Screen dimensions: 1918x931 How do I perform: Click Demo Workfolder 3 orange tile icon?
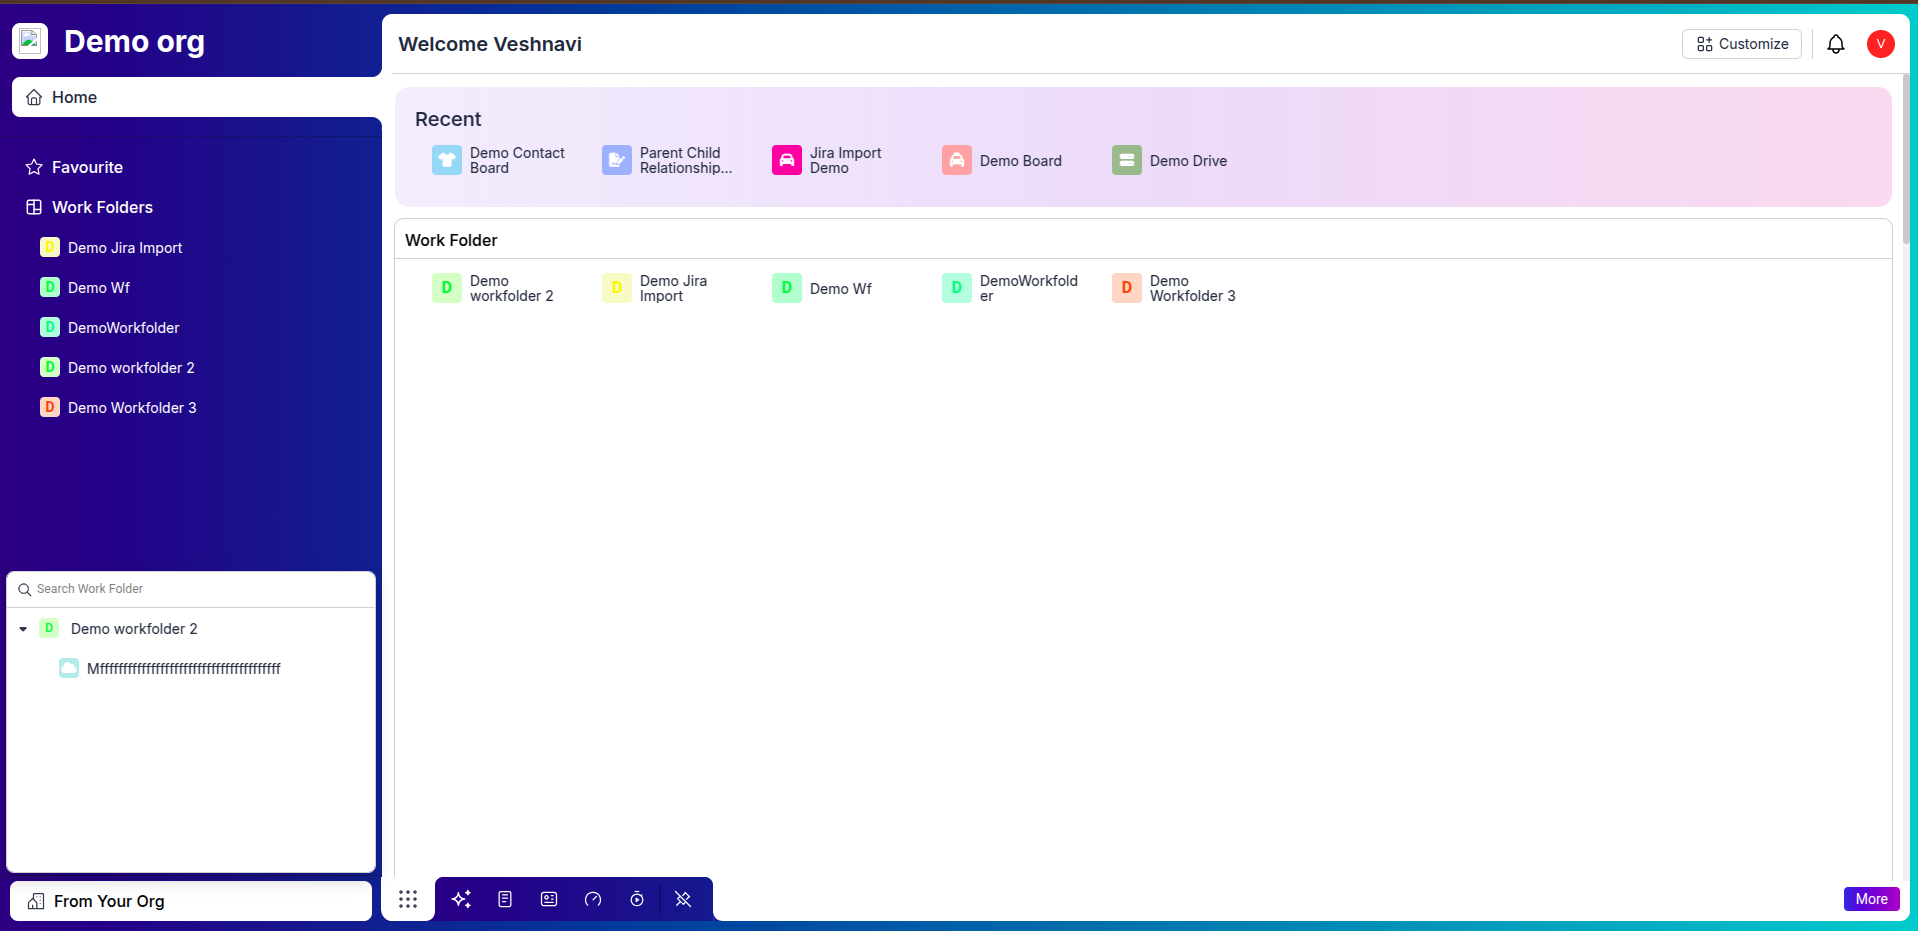[x=1127, y=288]
